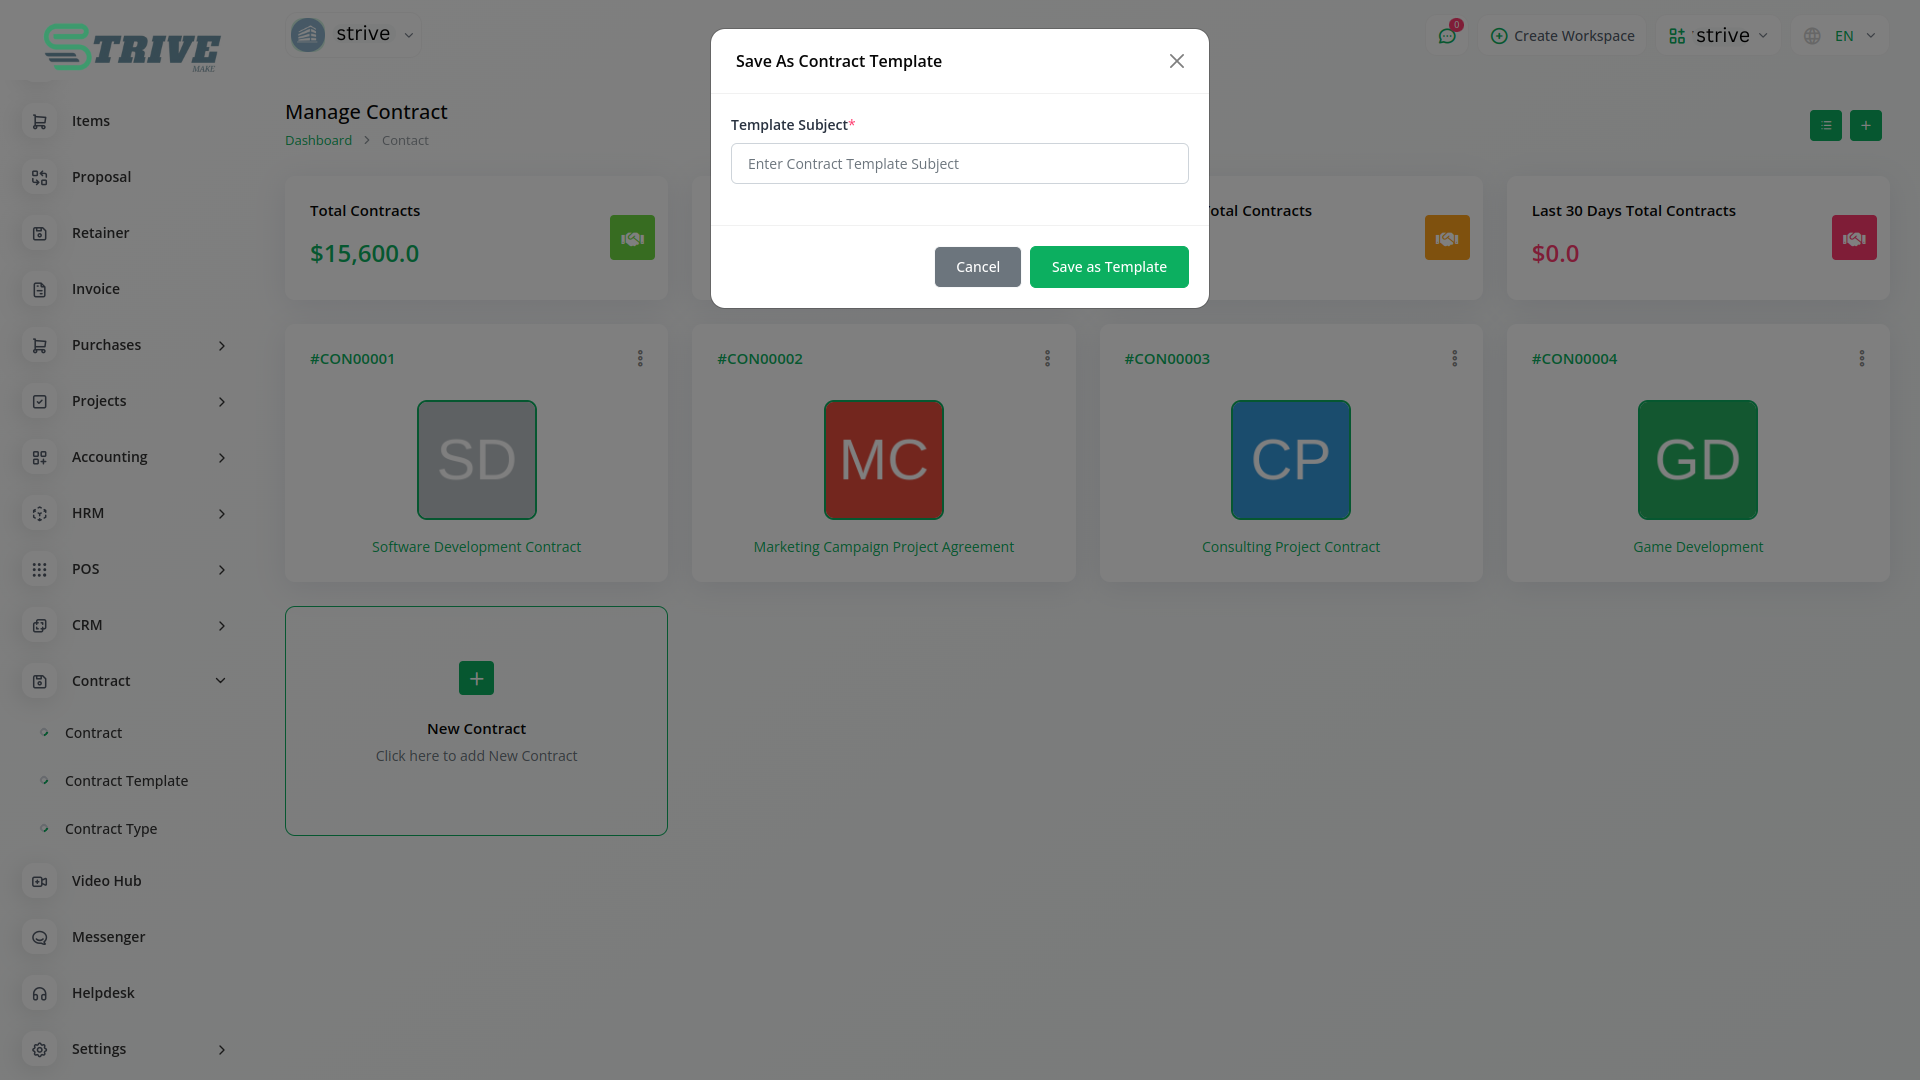Click the Save as Template button
The width and height of the screenshot is (1920, 1080).
click(x=1108, y=267)
